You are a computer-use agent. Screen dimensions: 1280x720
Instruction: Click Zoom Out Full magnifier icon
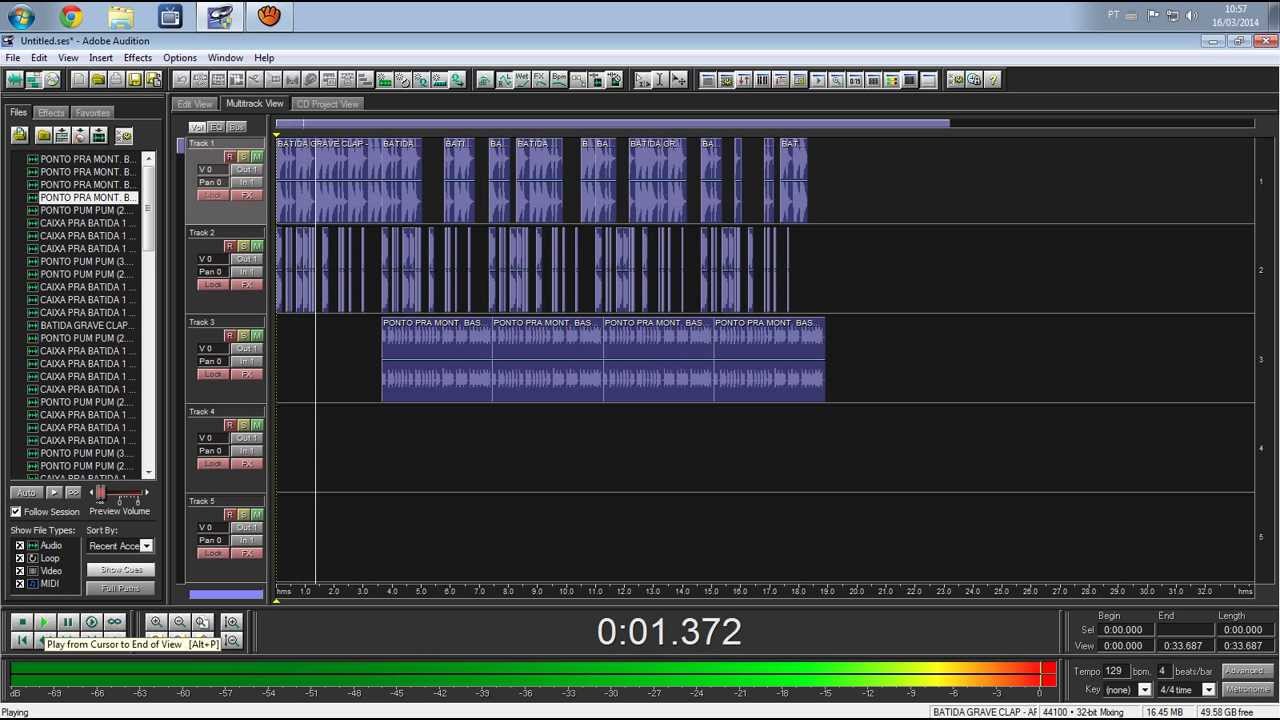(x=202, y=622)
